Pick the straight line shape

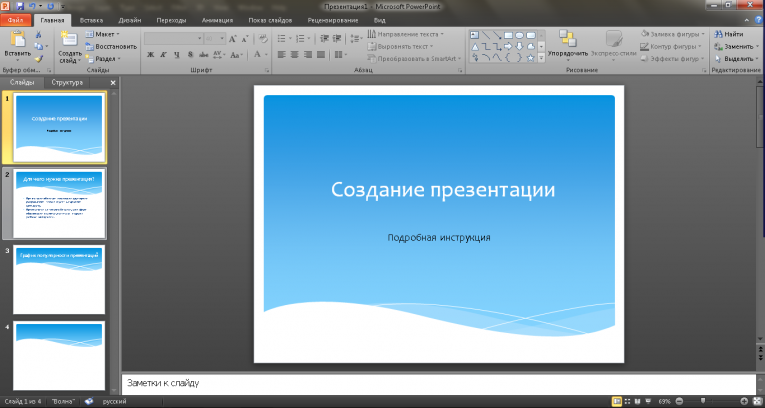click(x=486, y=35)
